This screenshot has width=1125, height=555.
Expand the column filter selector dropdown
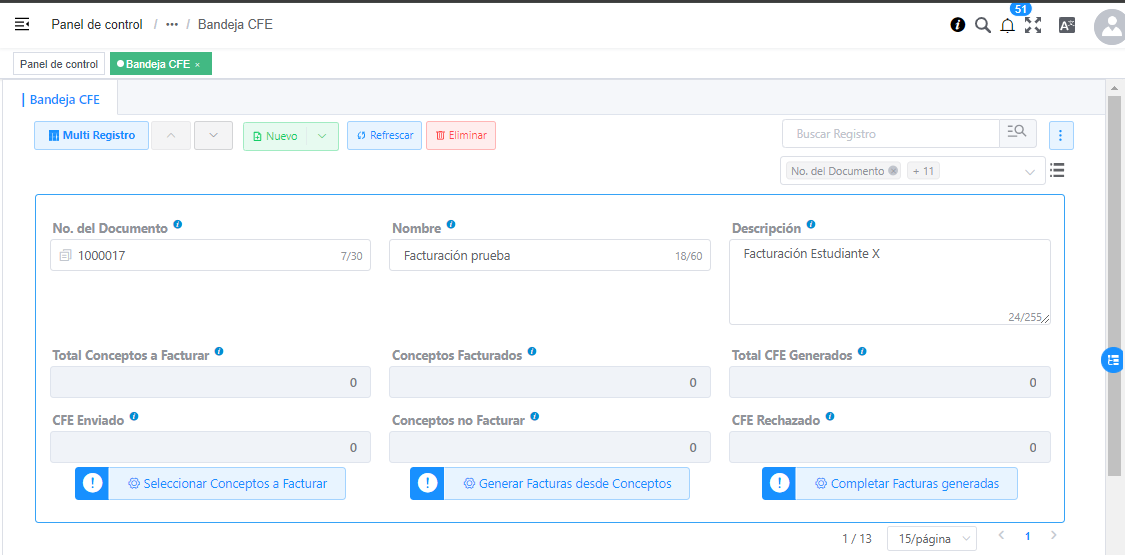tap(1030, 172)
